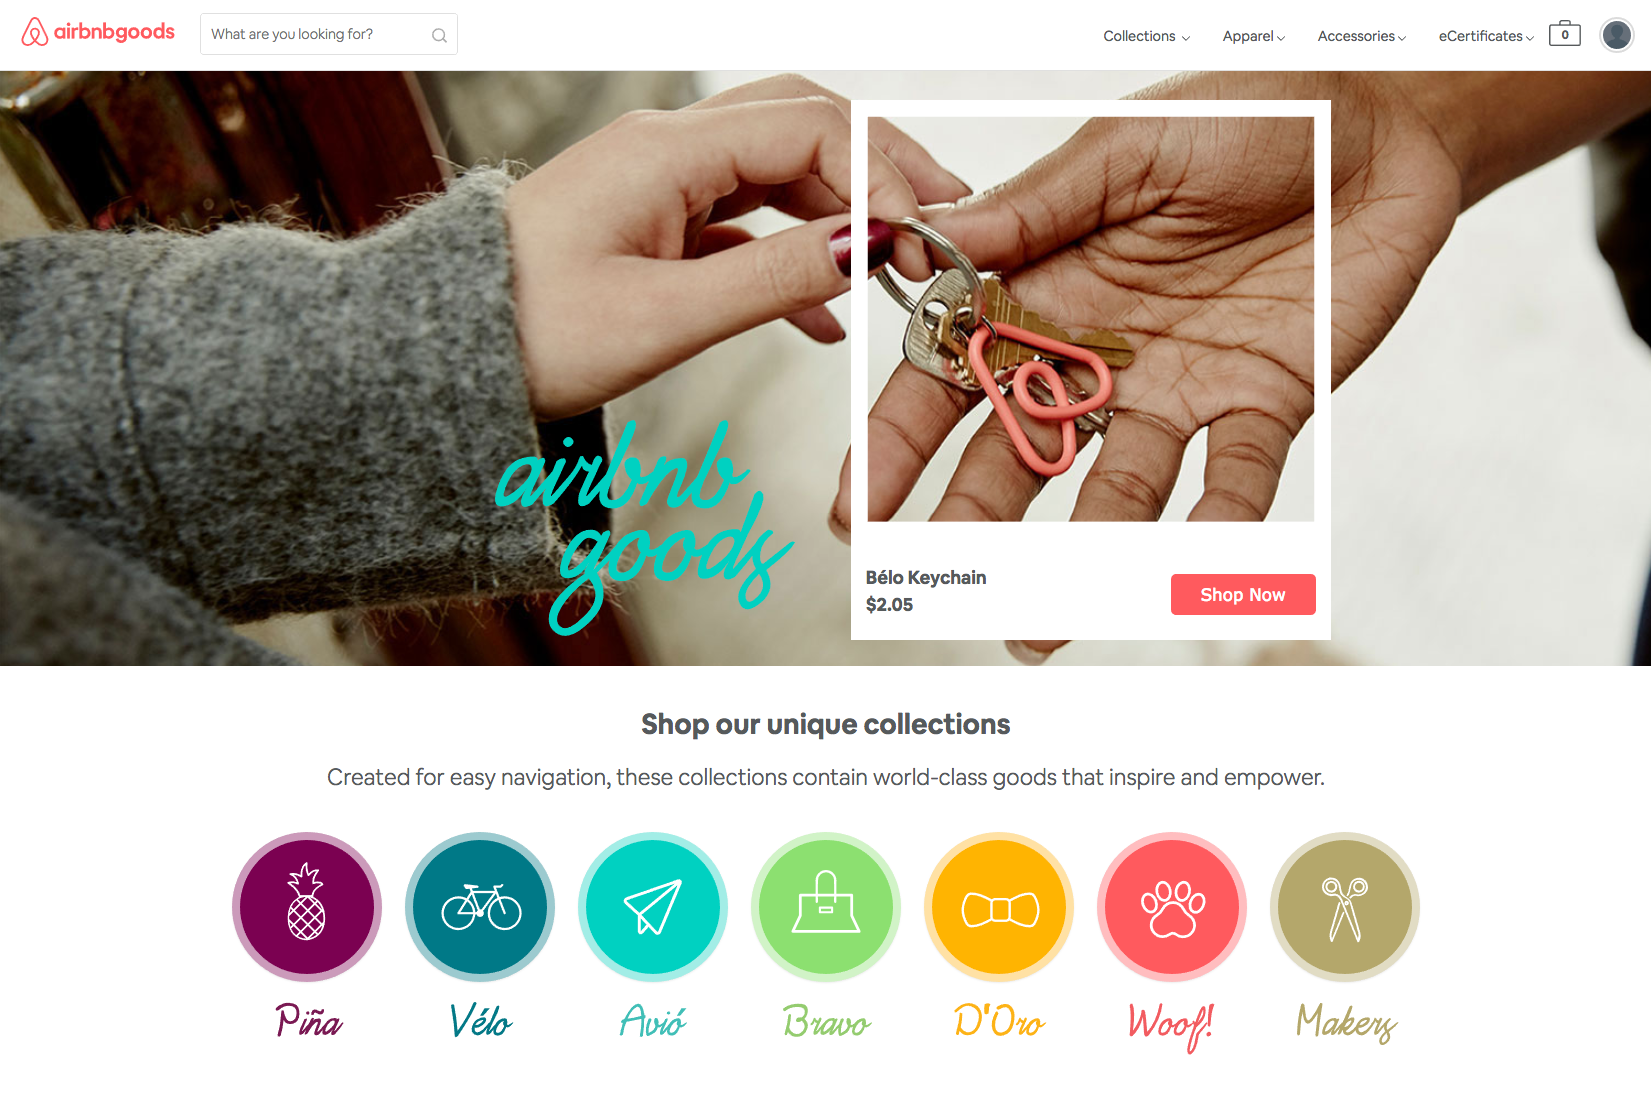Open the Makers scissors collection icon
Viewport: 1651px width, 1103px height.
(1345, 907)
